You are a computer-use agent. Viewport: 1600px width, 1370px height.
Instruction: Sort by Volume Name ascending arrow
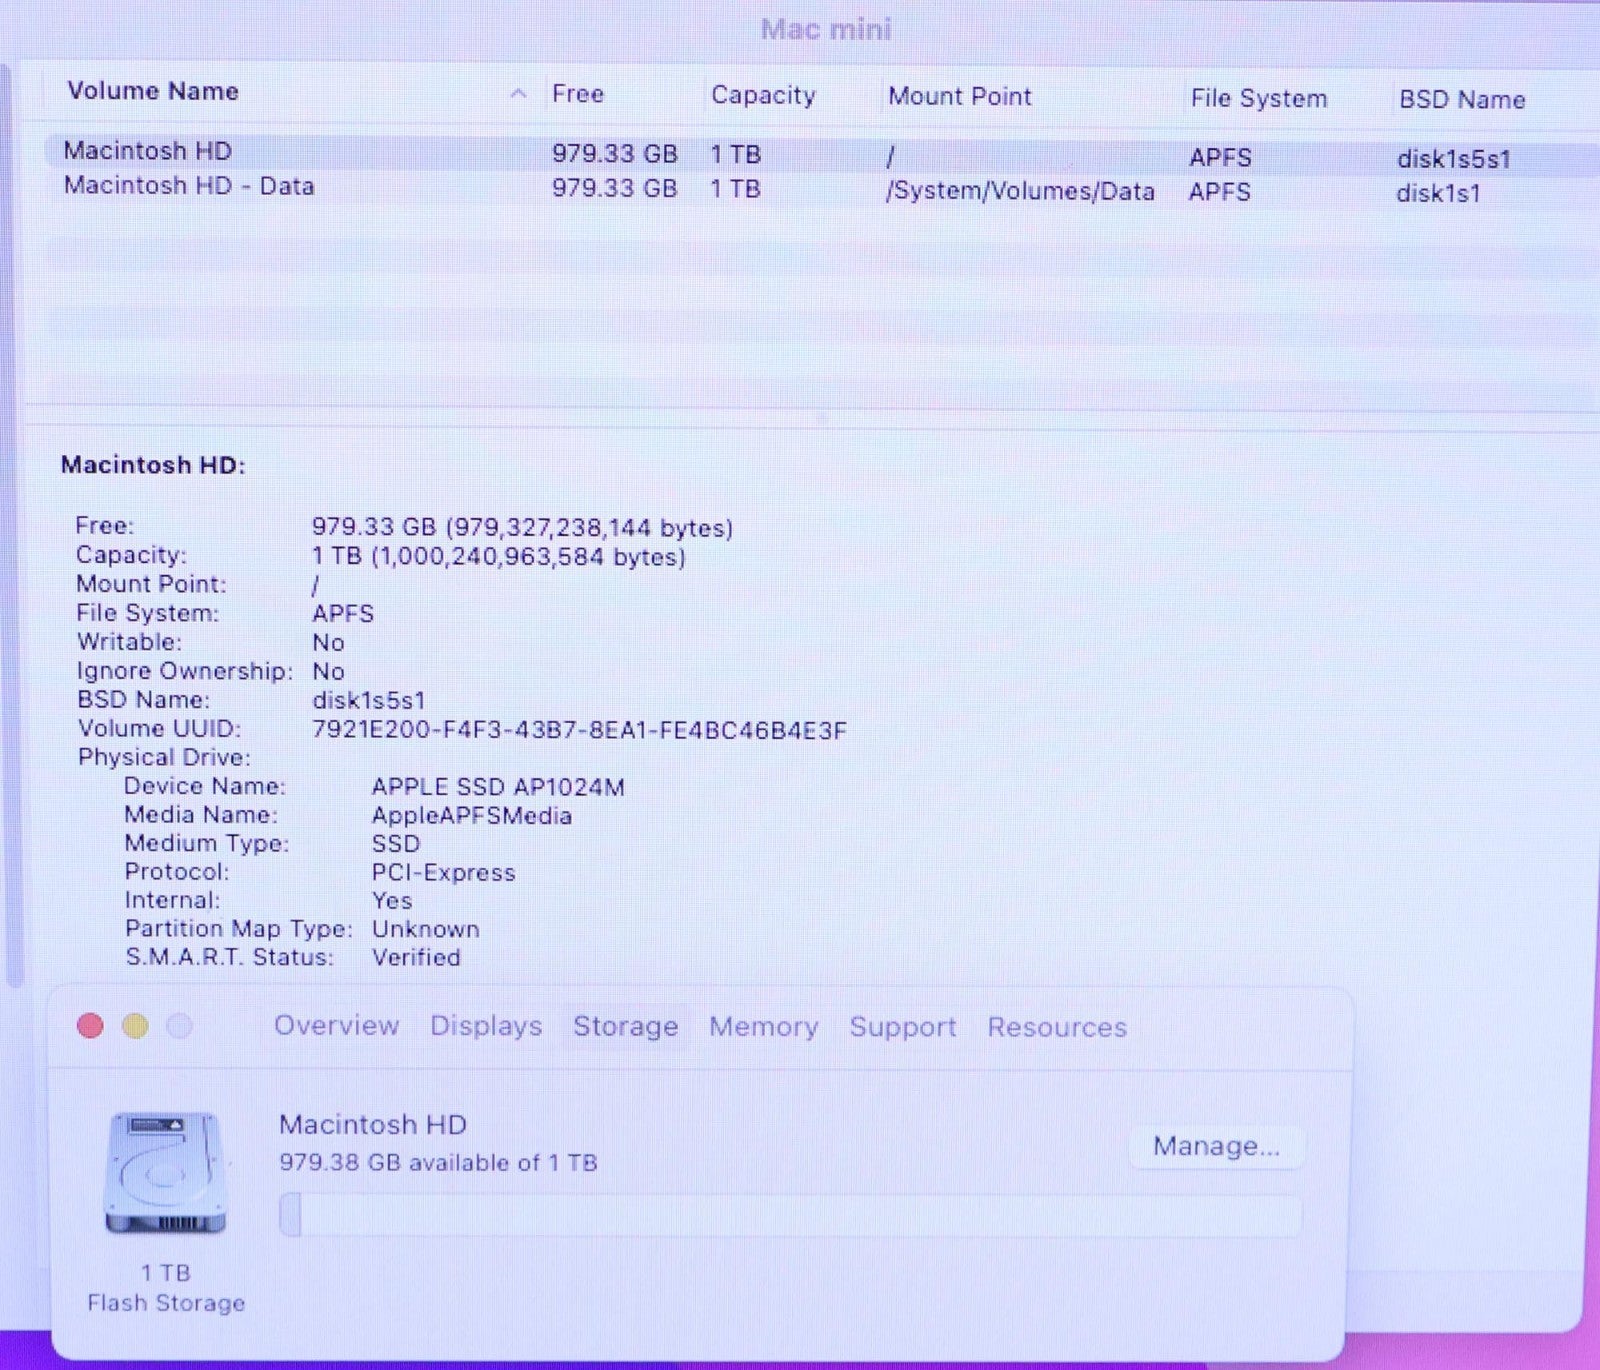point(518,94)
